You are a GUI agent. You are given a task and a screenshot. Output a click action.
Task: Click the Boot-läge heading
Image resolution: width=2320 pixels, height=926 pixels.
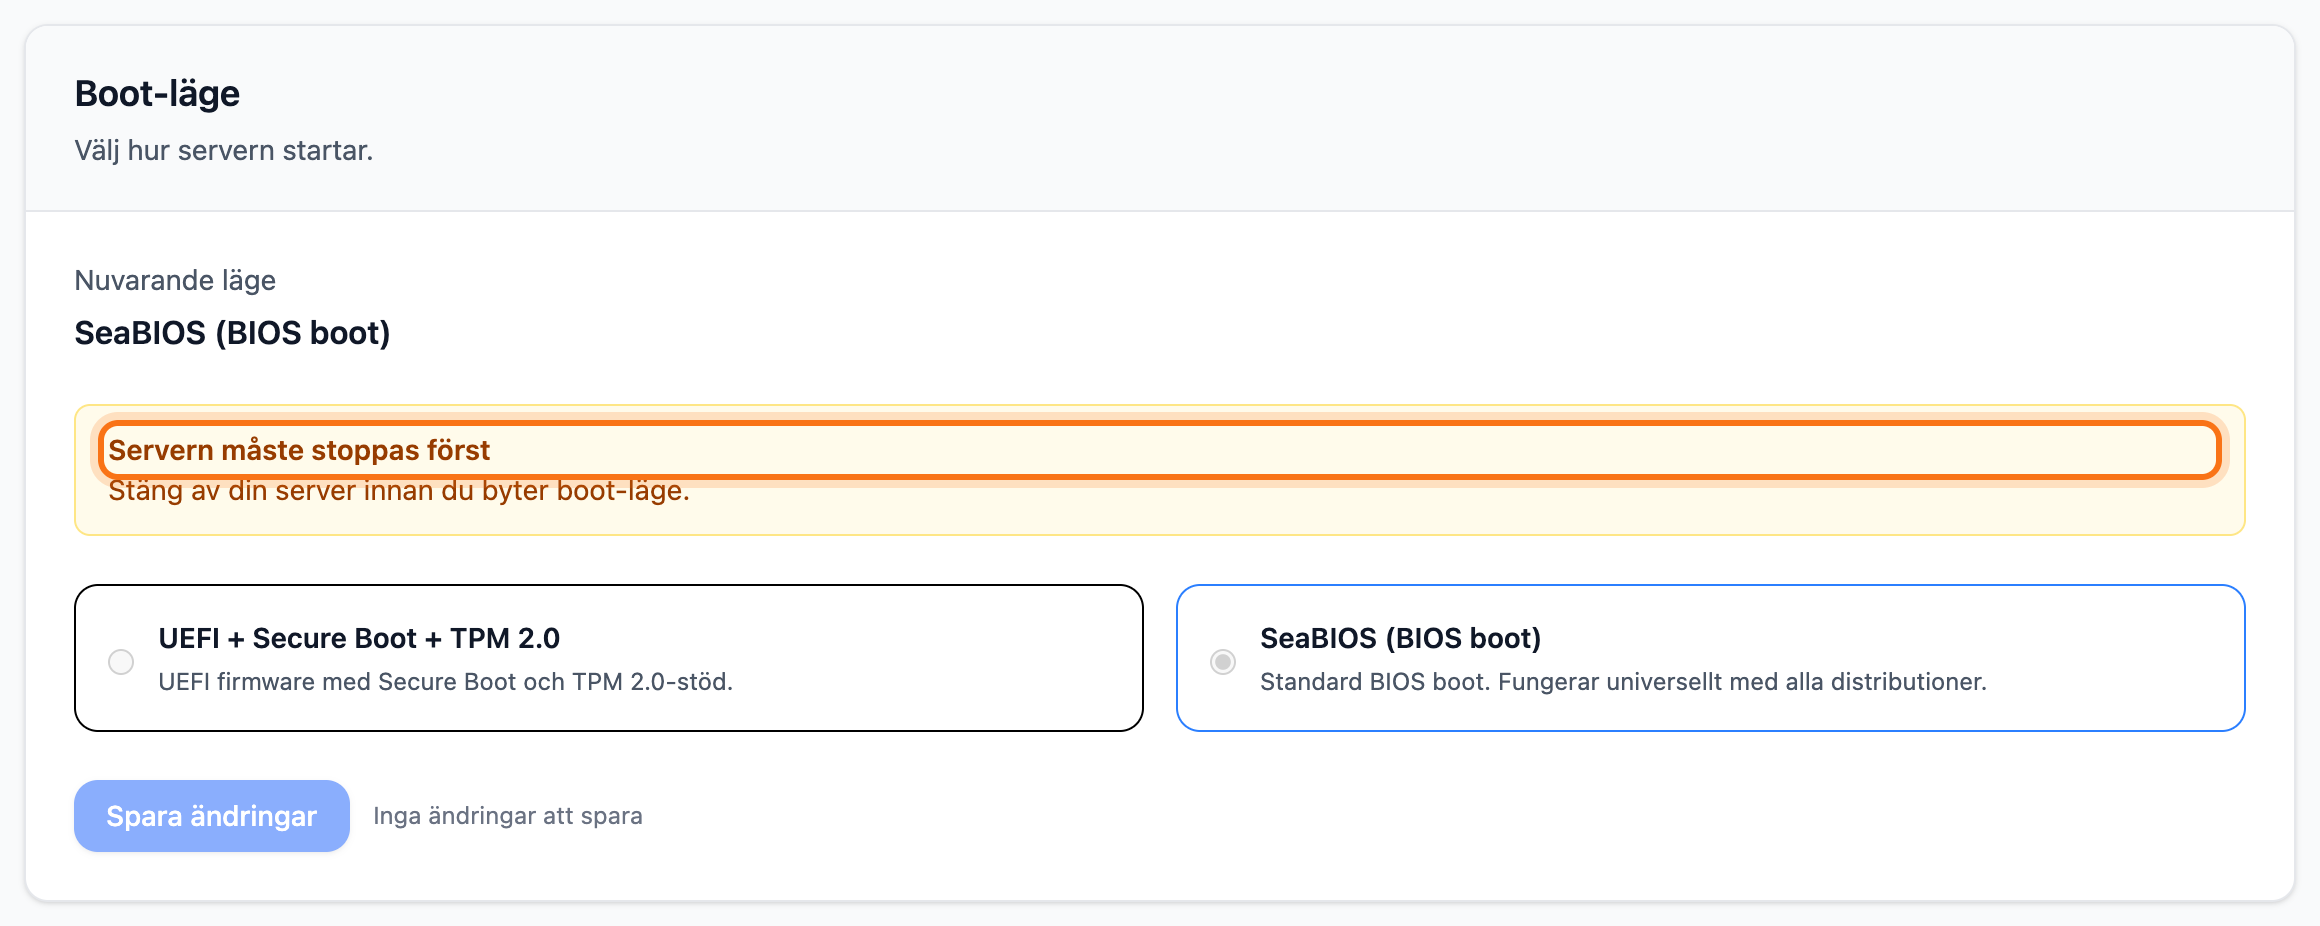pos(157,93)
